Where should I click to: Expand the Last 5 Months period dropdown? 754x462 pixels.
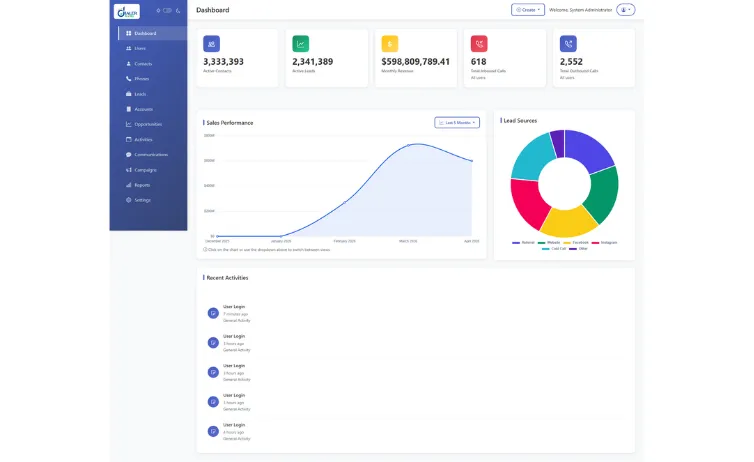pyautogui.click(x=457, y=123)
